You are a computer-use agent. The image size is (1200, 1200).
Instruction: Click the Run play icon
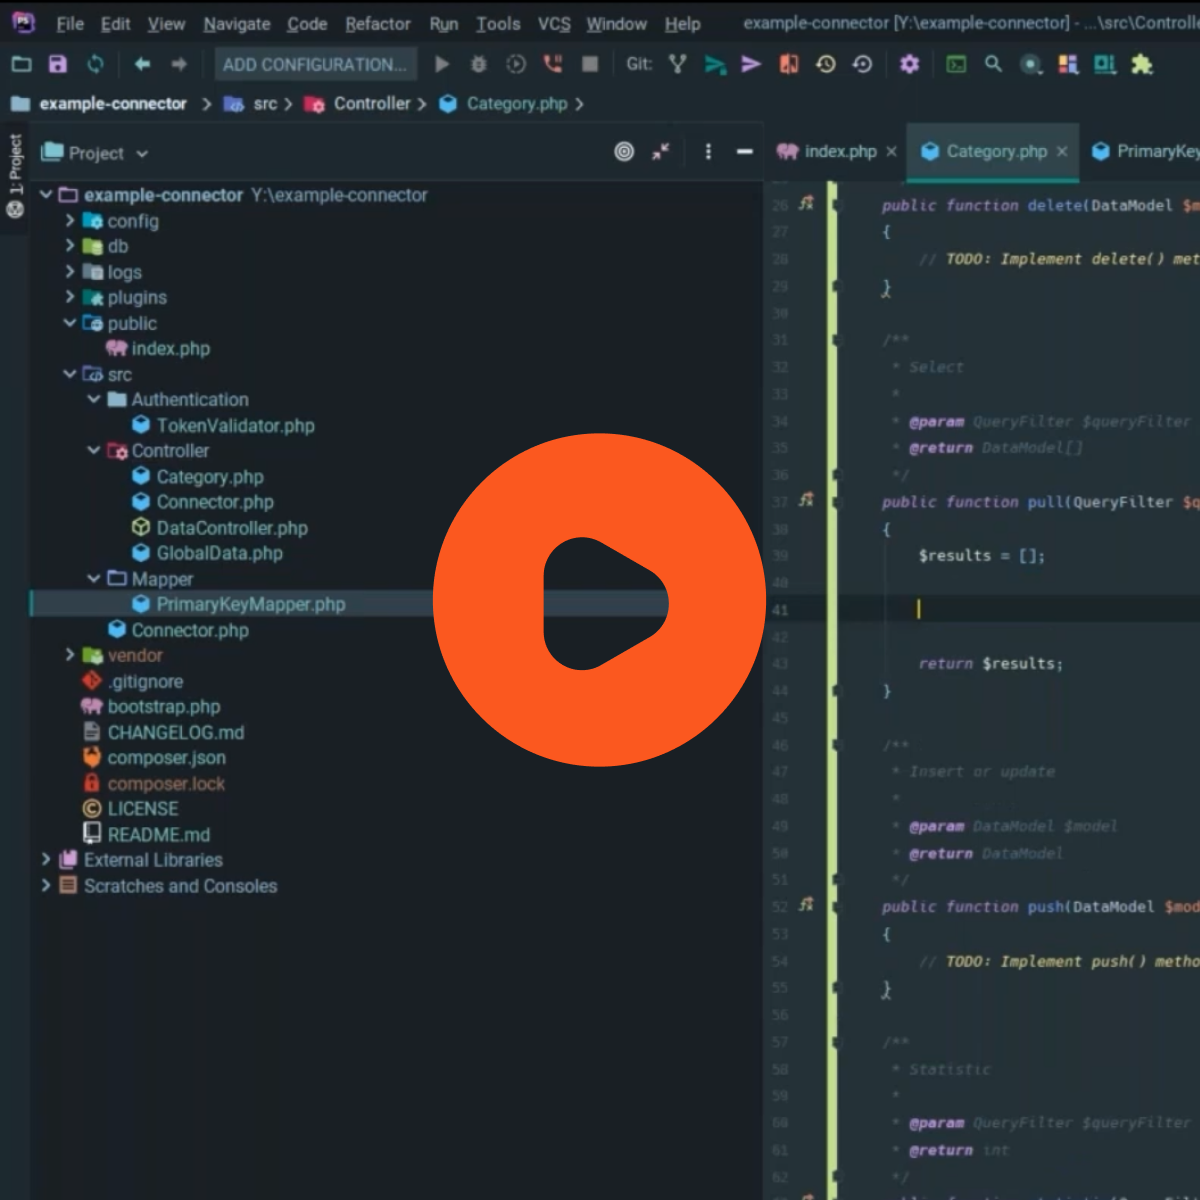[x=442, y=64]
